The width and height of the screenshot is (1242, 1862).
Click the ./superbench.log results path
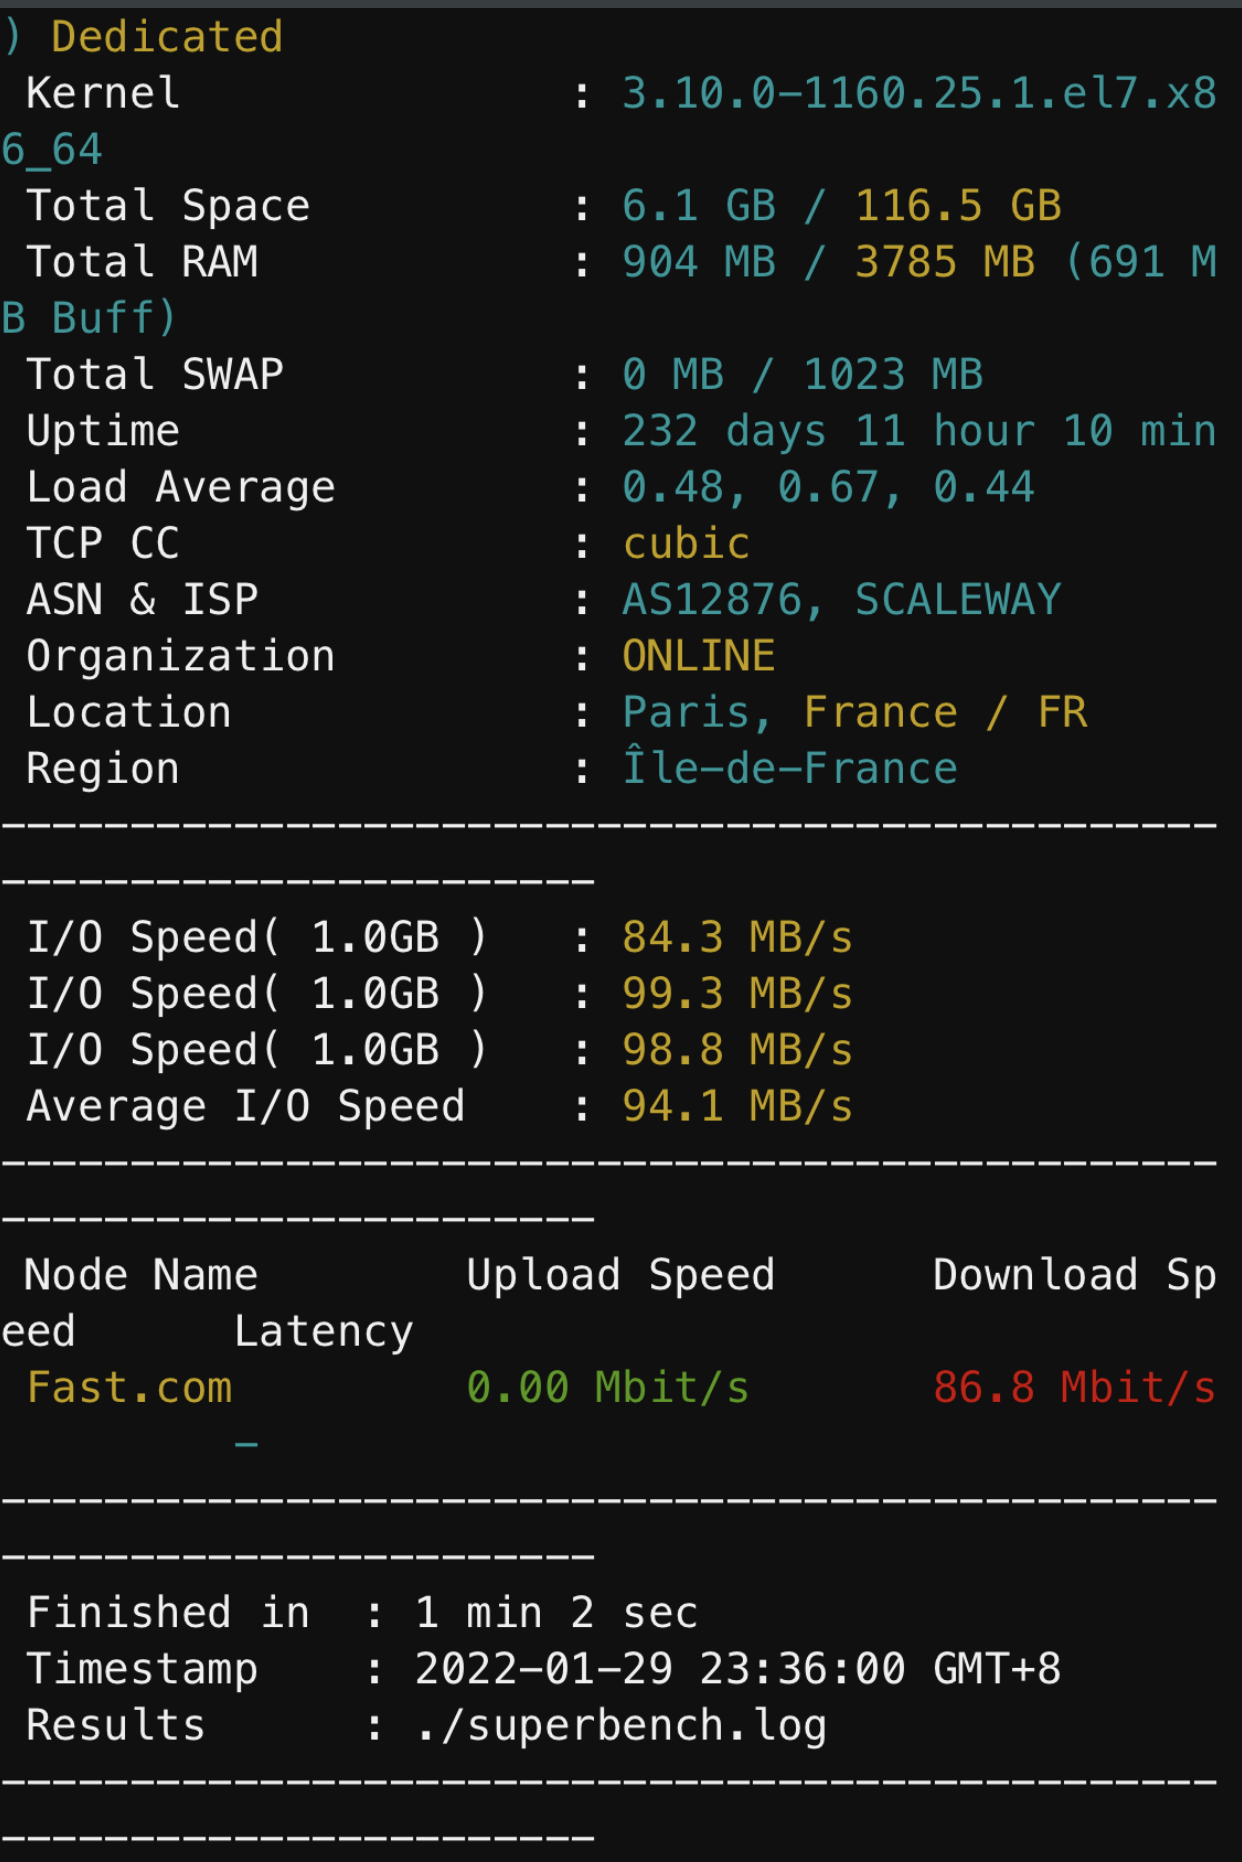pos(621,1726)
